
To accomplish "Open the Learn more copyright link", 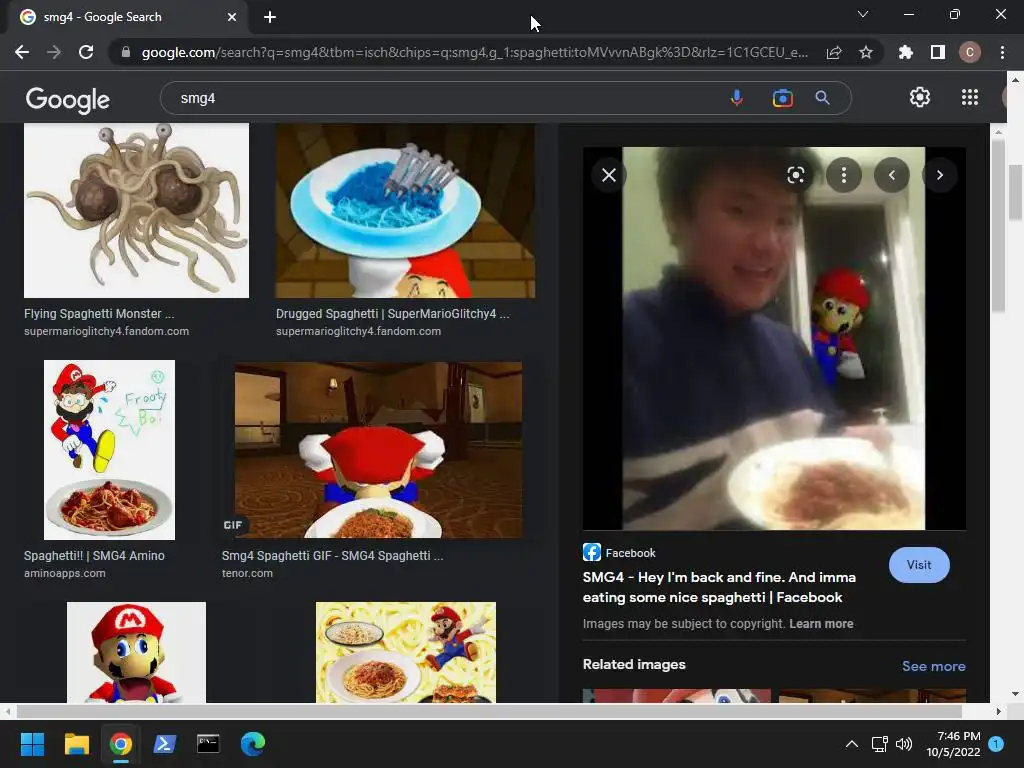I will click(x=821, y=624).
